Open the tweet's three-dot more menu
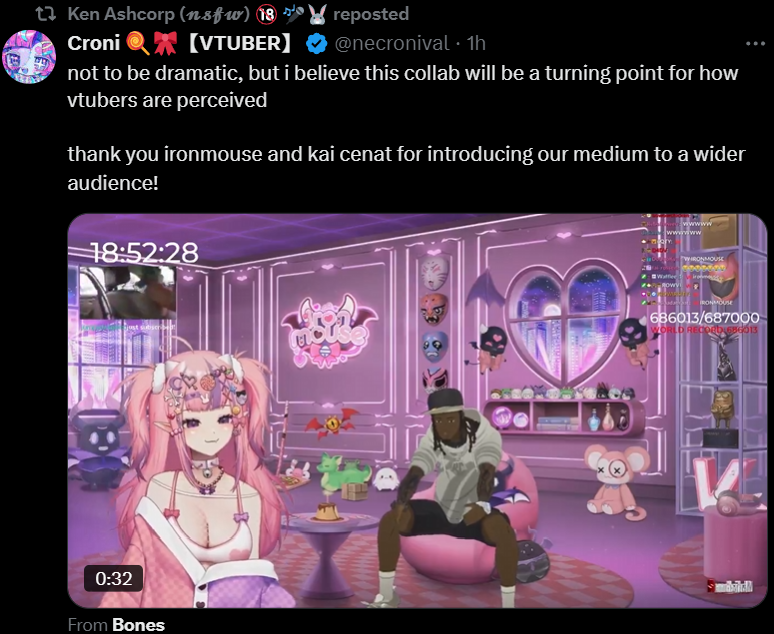Viewport: 774px width, 634px height. (755, 44)
